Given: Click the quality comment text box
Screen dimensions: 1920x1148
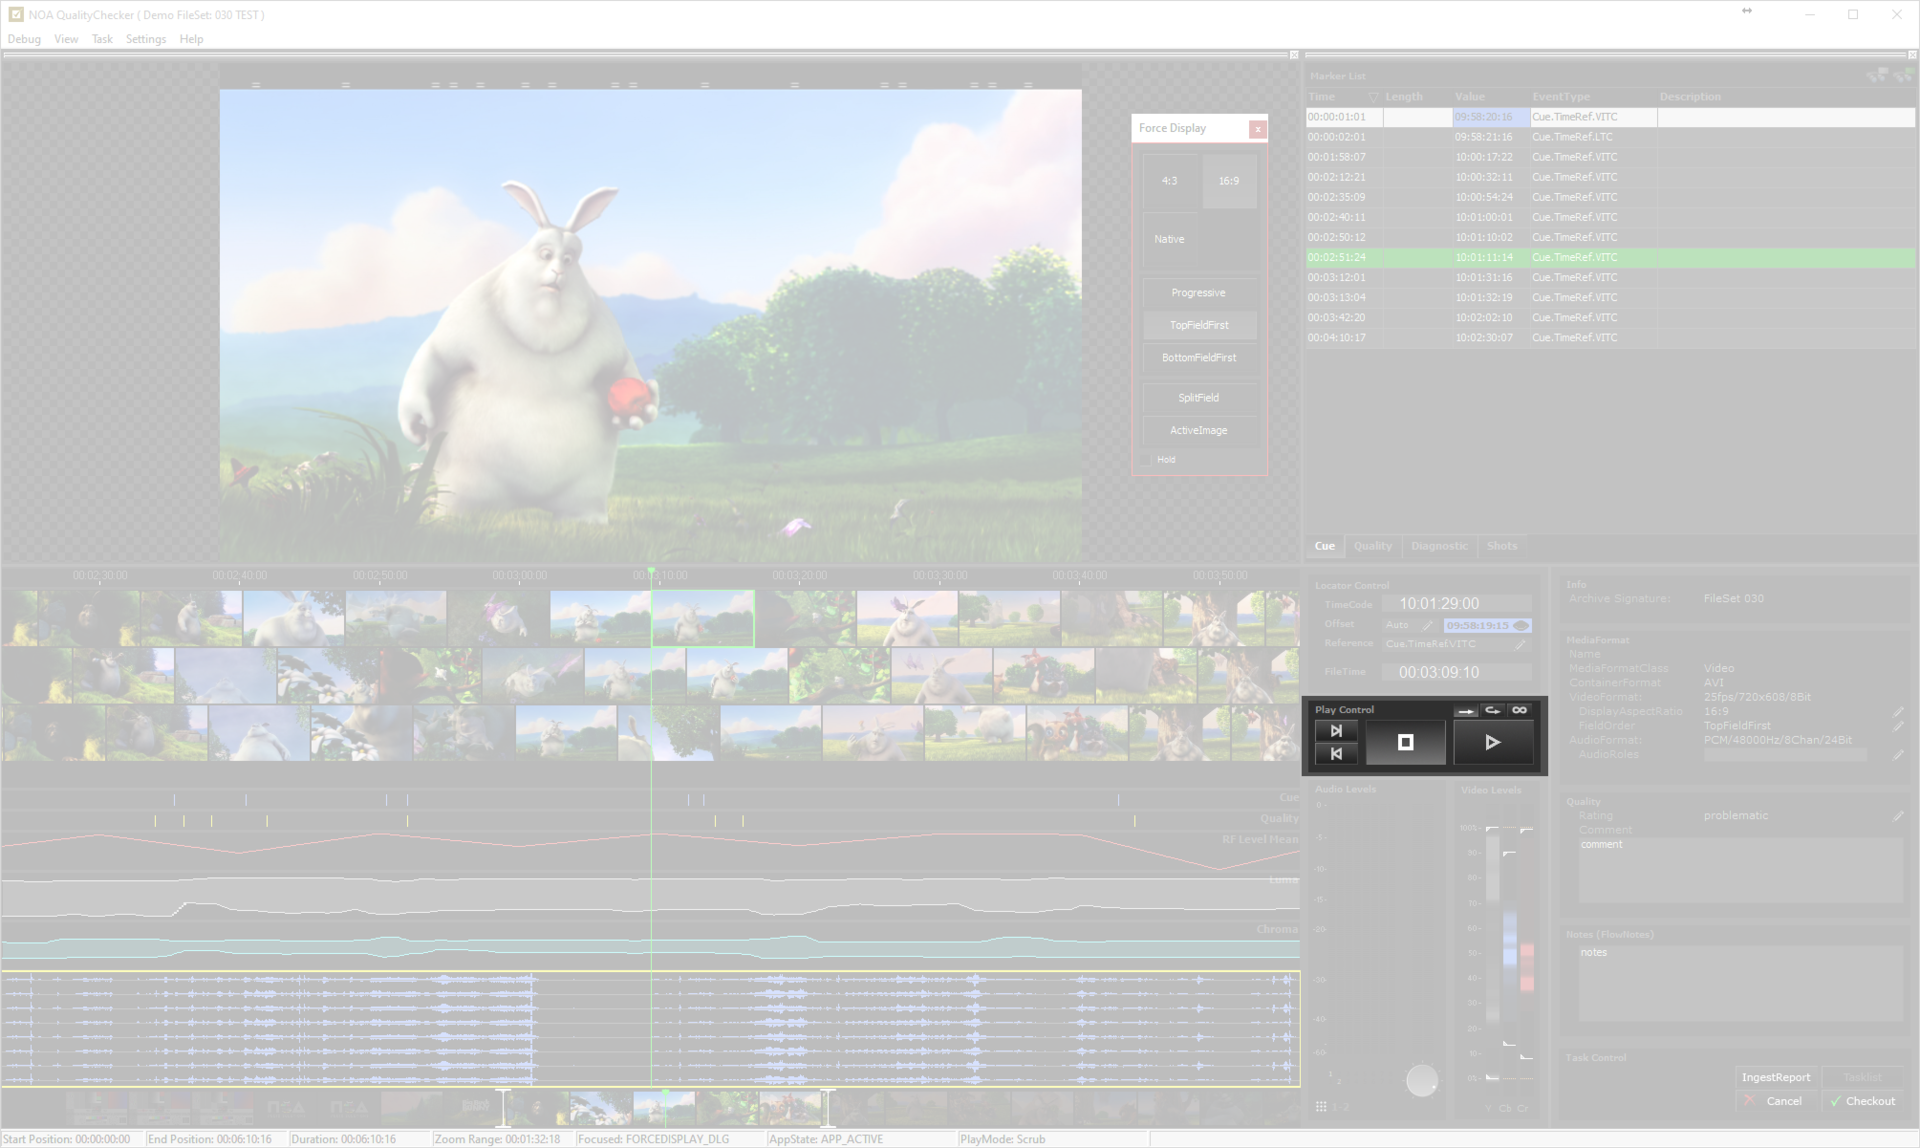Looking at the screenshot, I should 1741,870.
